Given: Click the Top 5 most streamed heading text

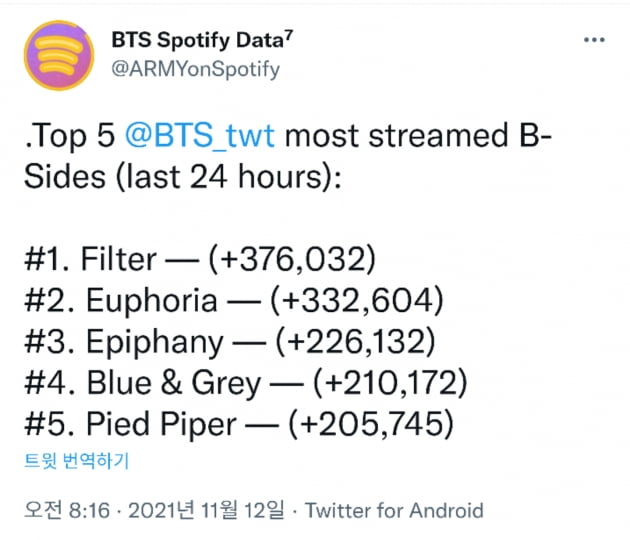Looking at the screenshot, I should pos(288,135).
